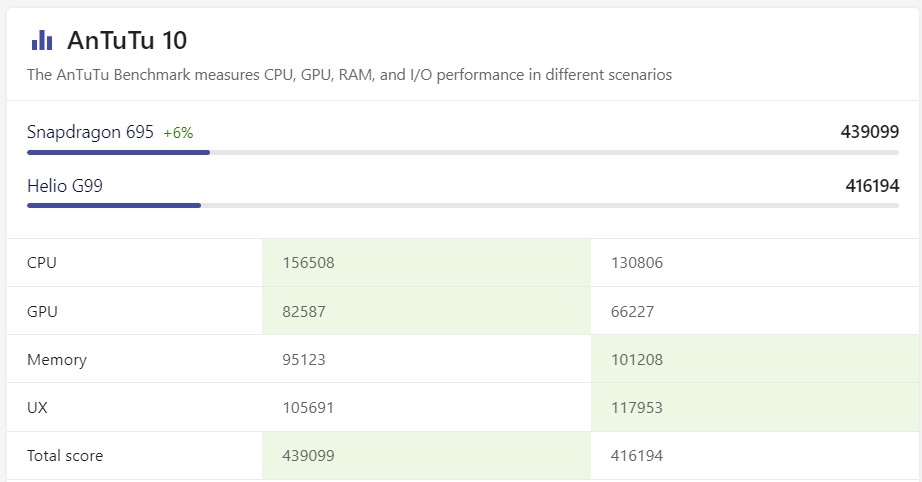Click the GPU value 66227
Viewport: 922px width, 482px height.
pos(632,311)
